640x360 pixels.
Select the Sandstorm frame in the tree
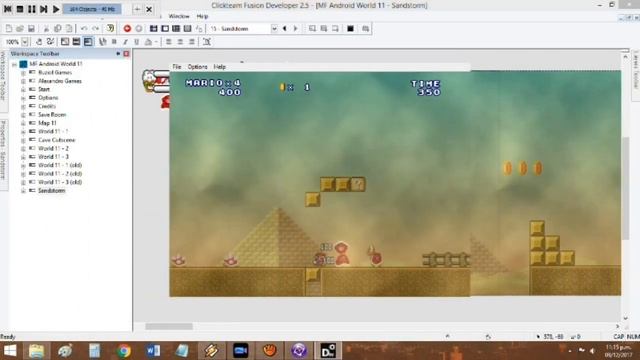click(51, 191)
